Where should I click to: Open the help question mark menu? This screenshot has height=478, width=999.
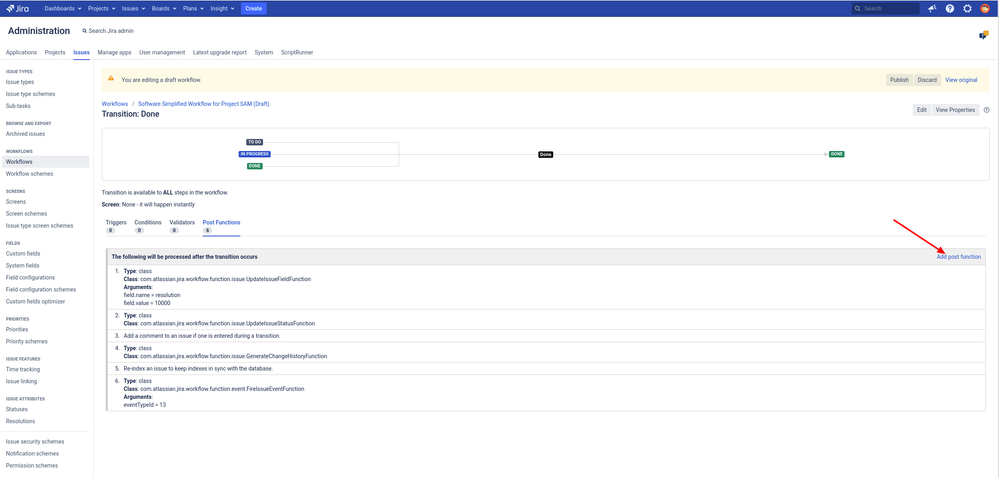[x=950, y=8]
